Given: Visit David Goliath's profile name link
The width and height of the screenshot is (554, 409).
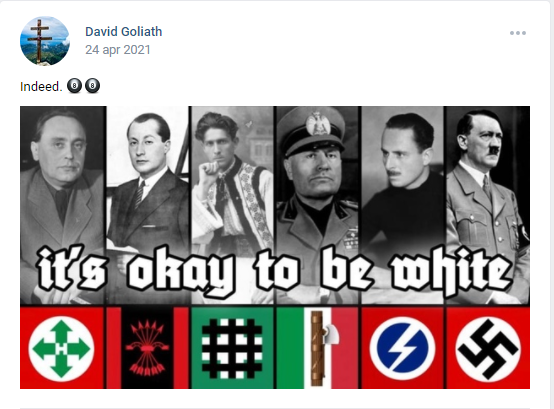Looking at the screenshot, I should click(x=124, y=31).
